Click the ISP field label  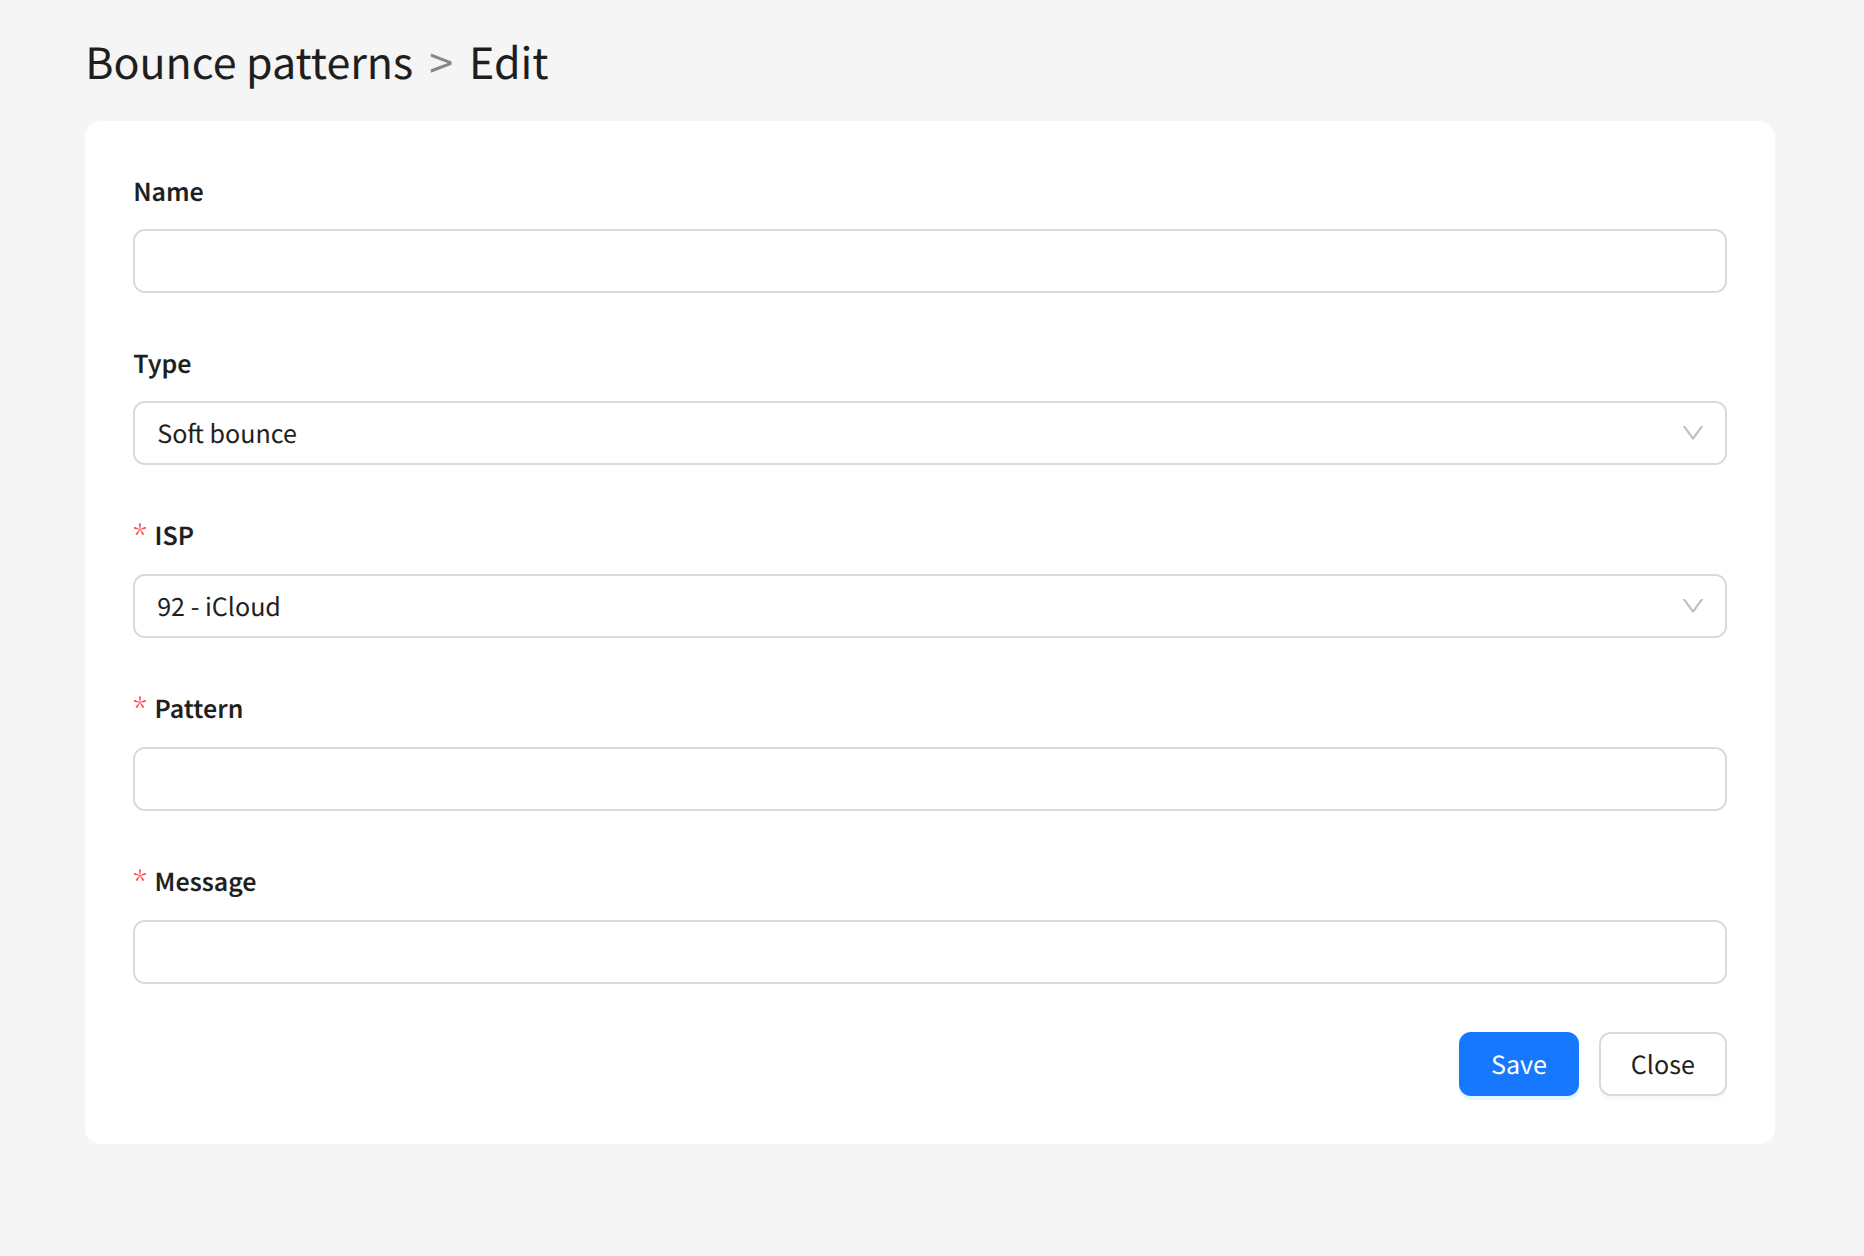click(174, 536)
